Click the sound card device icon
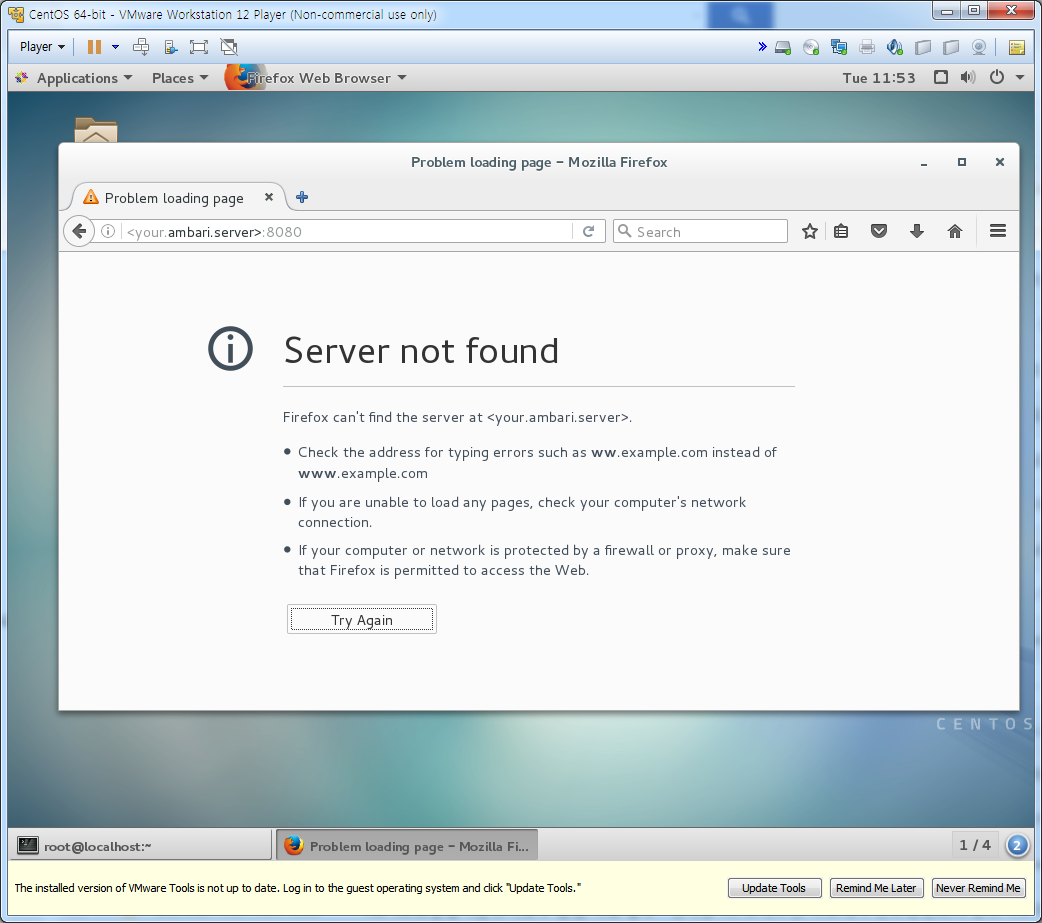 click(x=894, y=47)
